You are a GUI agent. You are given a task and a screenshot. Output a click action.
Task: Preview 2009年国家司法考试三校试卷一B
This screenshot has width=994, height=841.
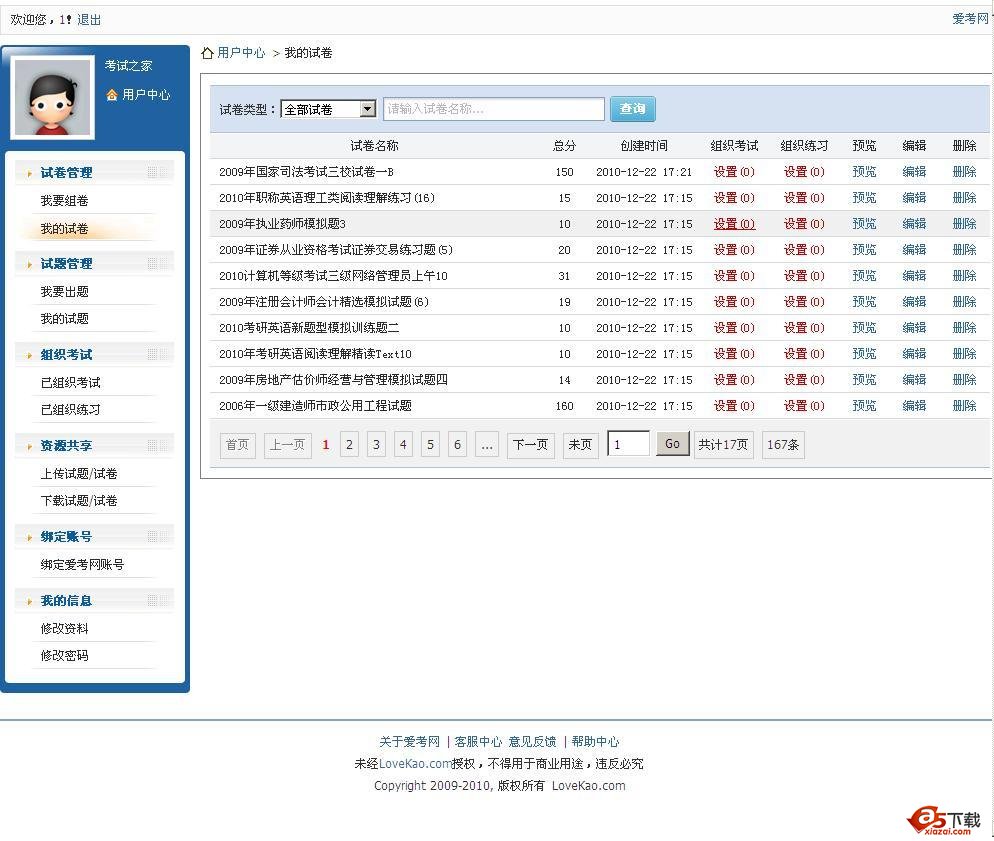pyautogui.click(x=863, y=172)
